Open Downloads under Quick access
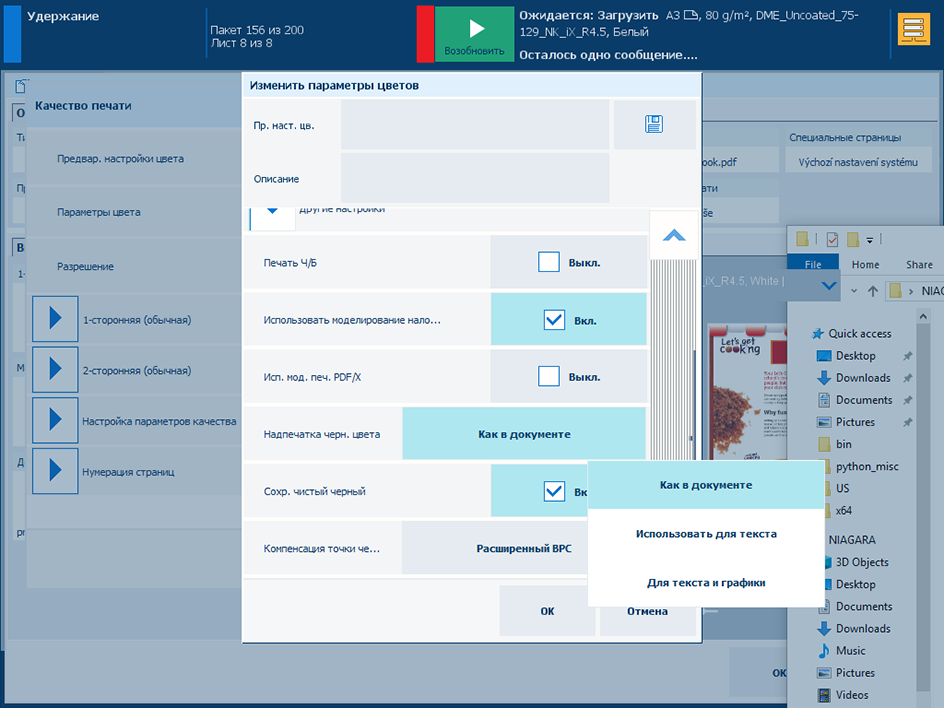This screenshot has height=708, width=944. pyautogui.click(x=863, y=378)
